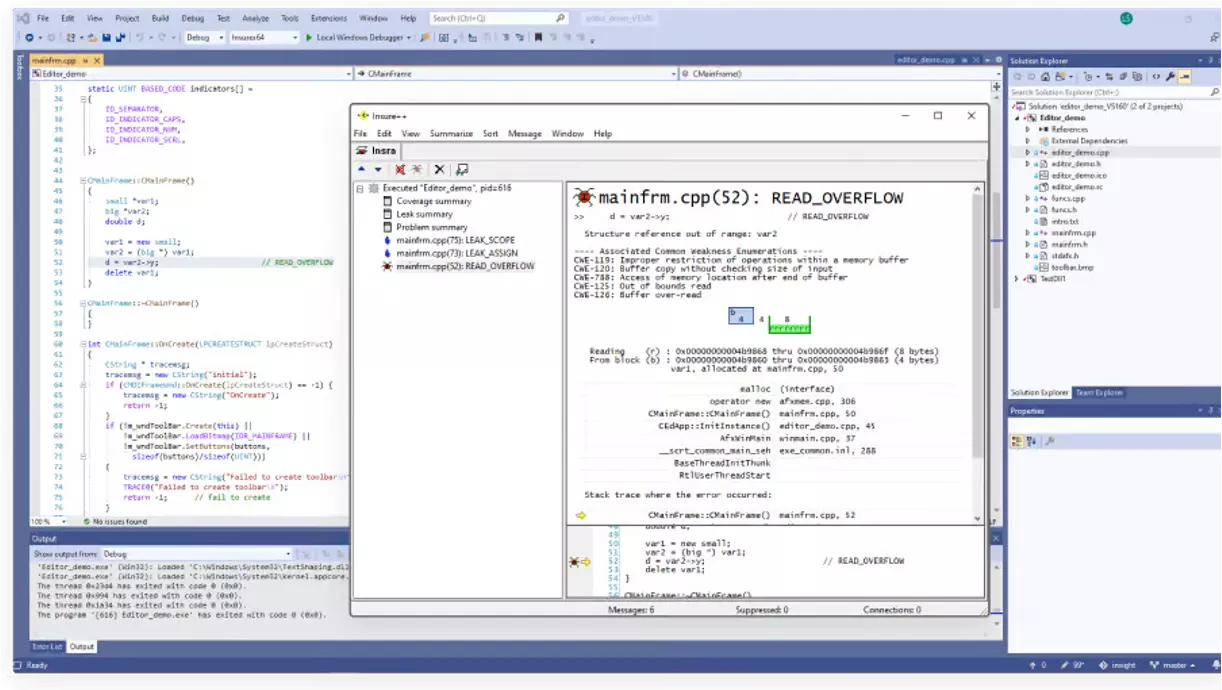This screenshot has height=690, width=1222.
Task: Open Analyze menu in Visual Studio
Action: tap(255, 18)
